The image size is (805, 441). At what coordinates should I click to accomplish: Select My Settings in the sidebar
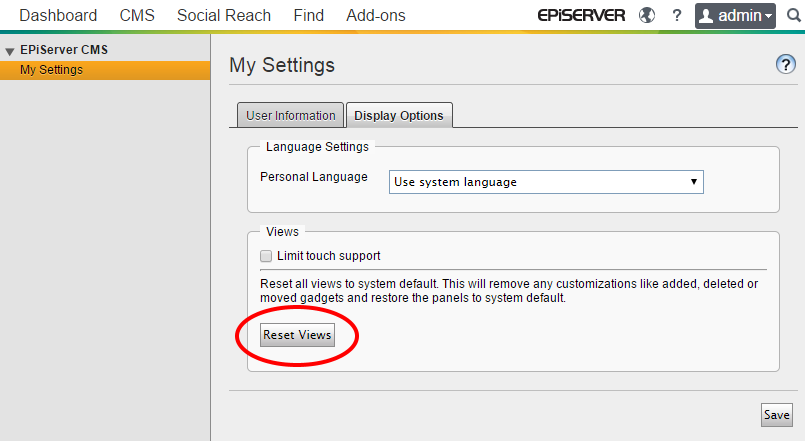click(51, 70)
